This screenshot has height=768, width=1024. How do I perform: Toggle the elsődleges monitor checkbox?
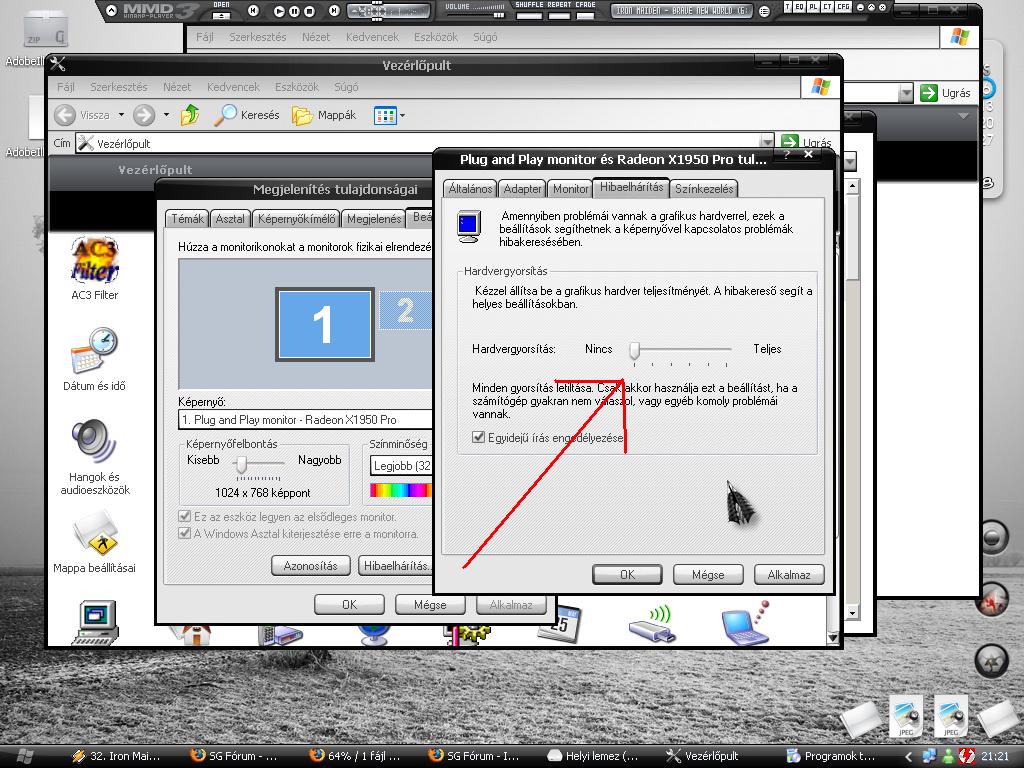(x=185, y=517)
